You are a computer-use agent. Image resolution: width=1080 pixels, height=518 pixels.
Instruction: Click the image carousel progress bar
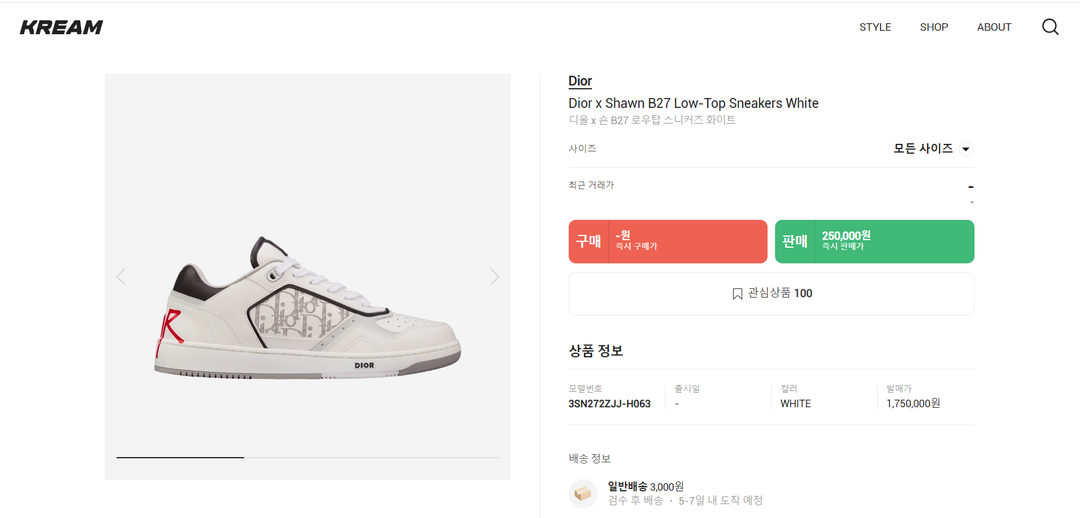point(307,457)
